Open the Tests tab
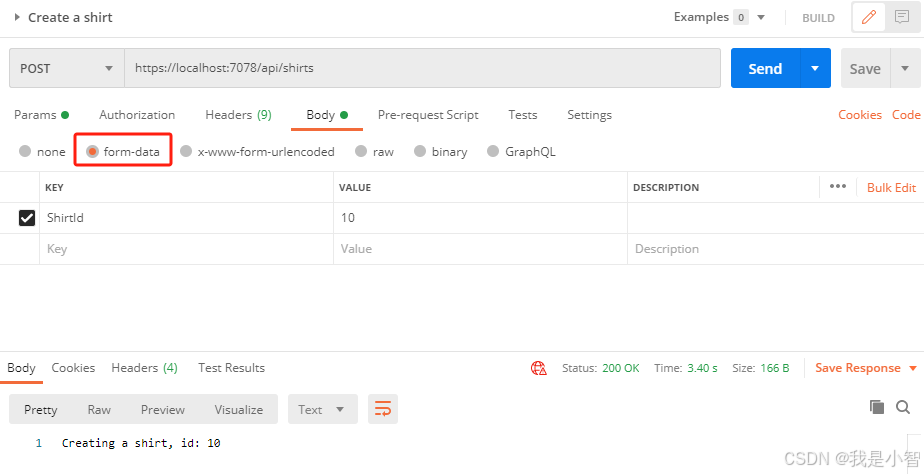Viewport: 924px width, 474px height. pos(523,115)
